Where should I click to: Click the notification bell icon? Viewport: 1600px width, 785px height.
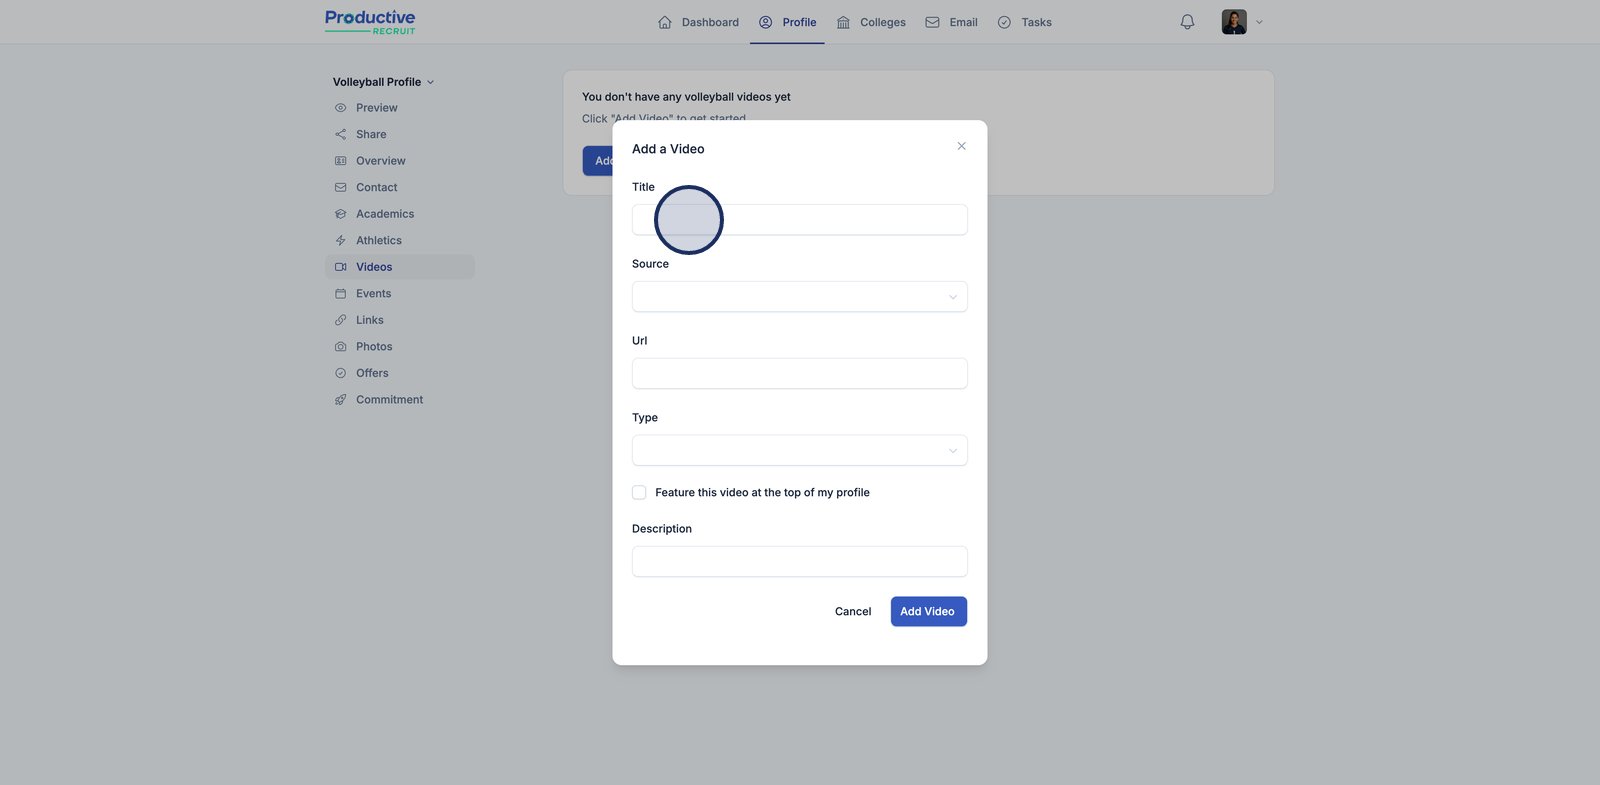click(1187, 22)
